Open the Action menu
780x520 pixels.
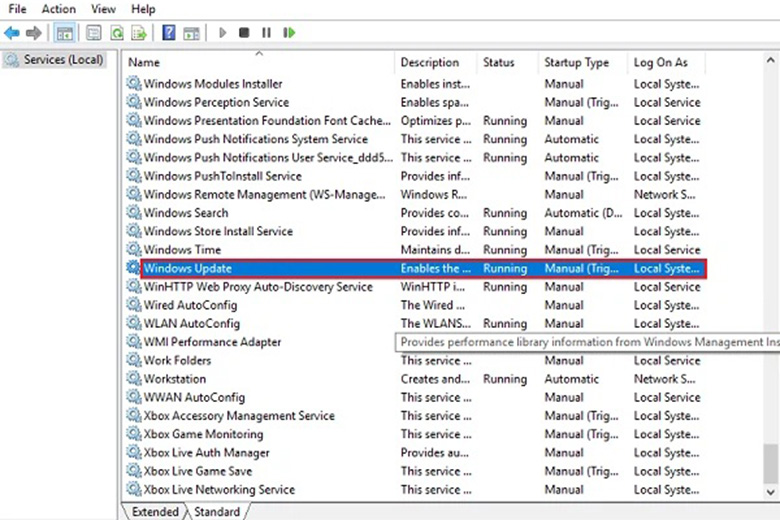59,9
